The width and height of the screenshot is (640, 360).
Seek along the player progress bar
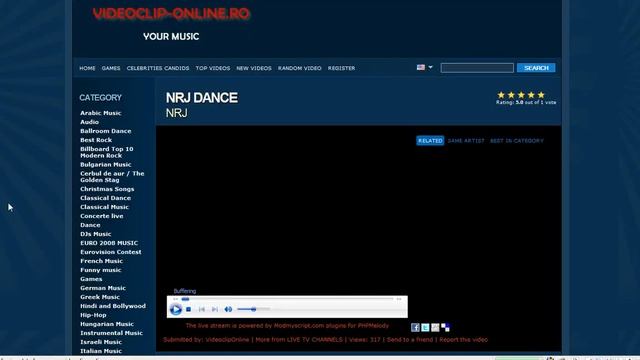(287, 299)
